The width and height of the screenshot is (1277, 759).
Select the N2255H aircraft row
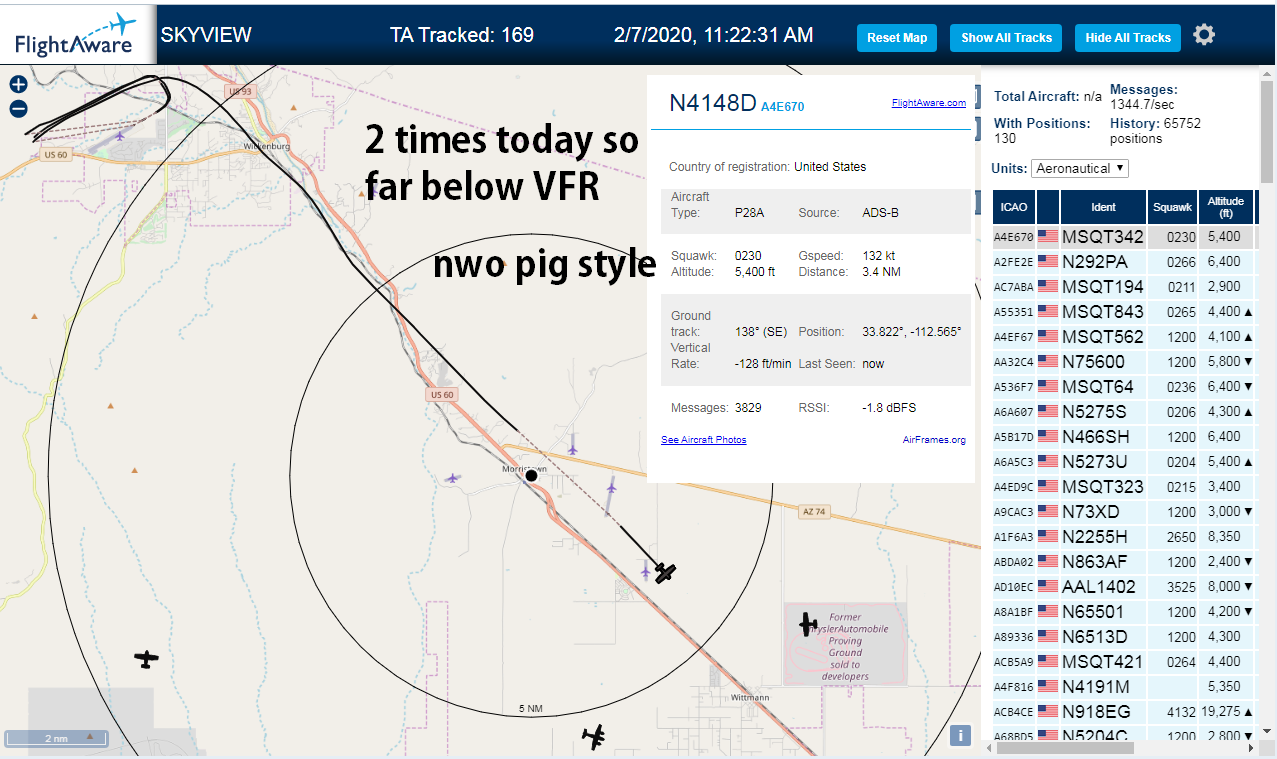click(1123, 537)
